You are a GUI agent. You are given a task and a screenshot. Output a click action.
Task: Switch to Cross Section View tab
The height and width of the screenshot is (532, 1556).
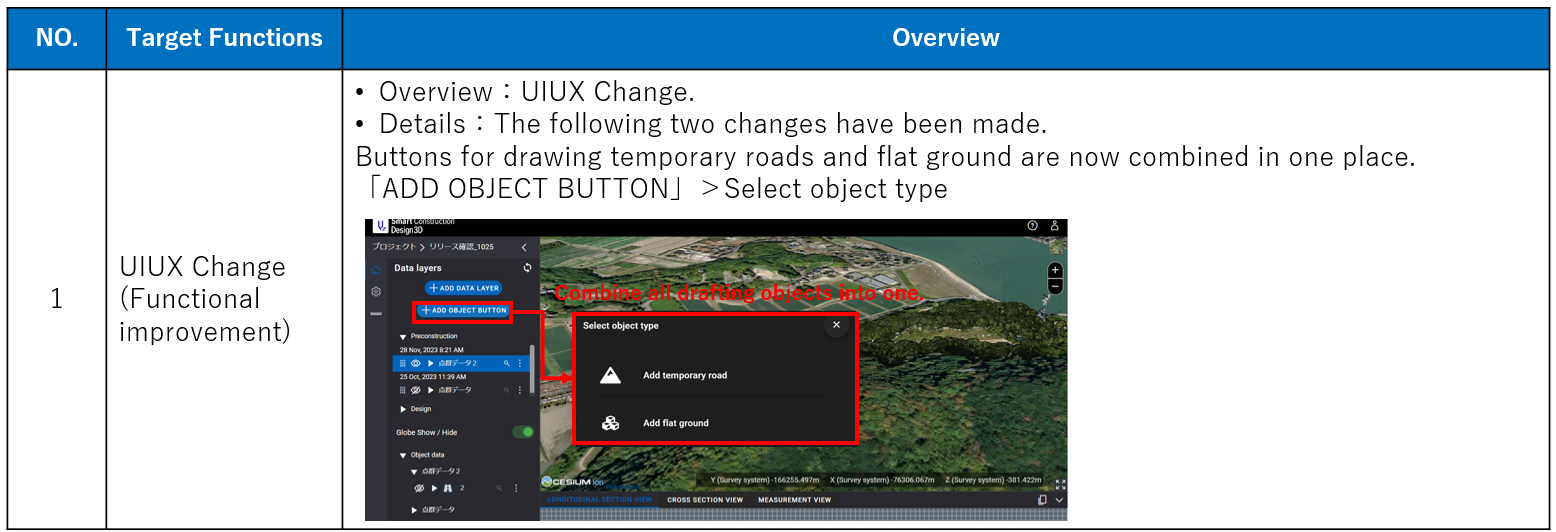704,500
